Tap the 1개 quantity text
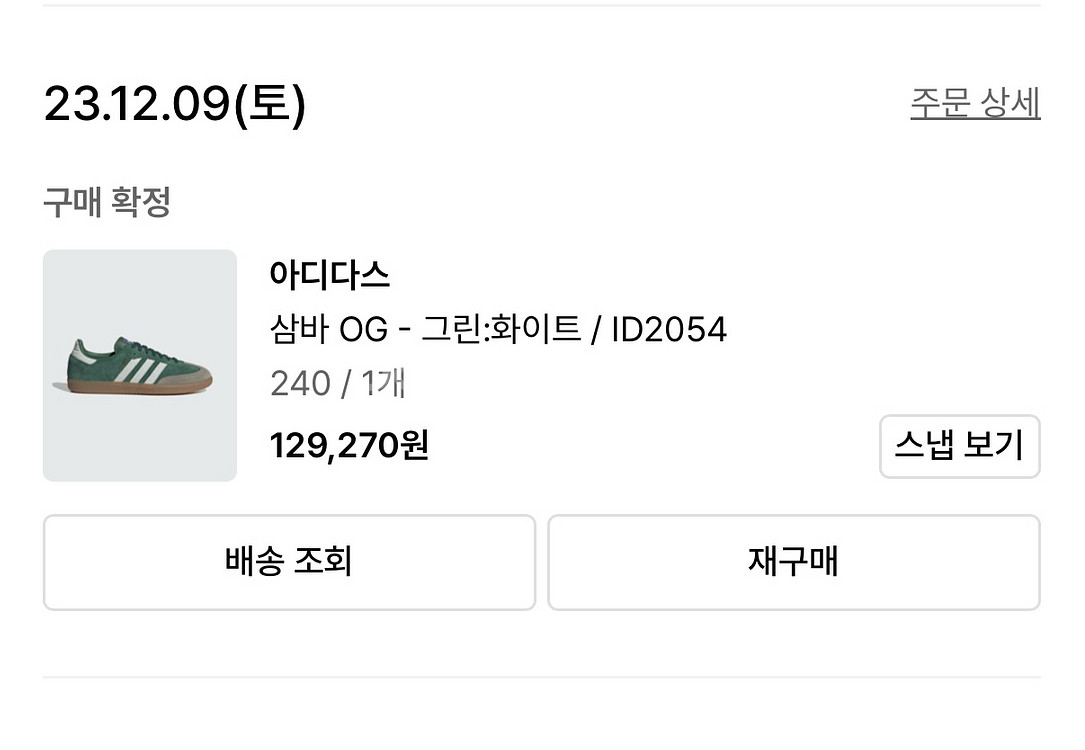Image resolution: width=1085 pixels, height=750 pixels. point(383,384)
